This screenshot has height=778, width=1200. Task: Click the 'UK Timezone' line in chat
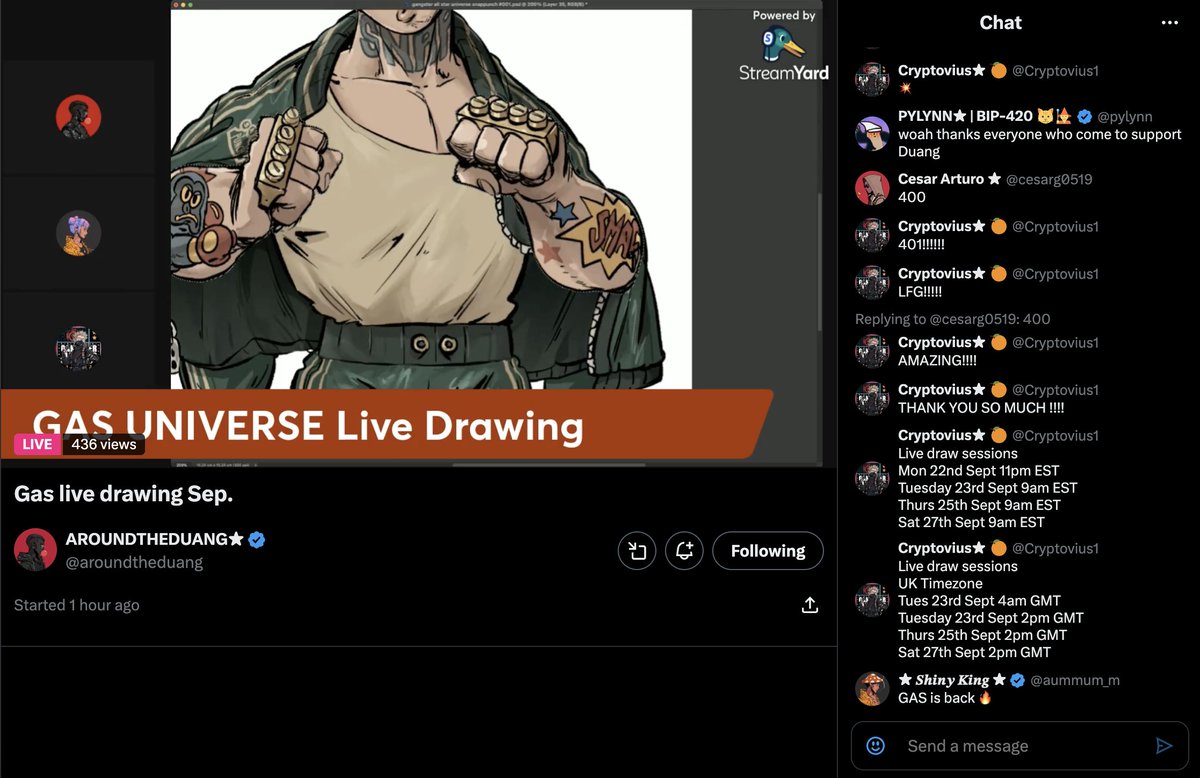(940, 583)
